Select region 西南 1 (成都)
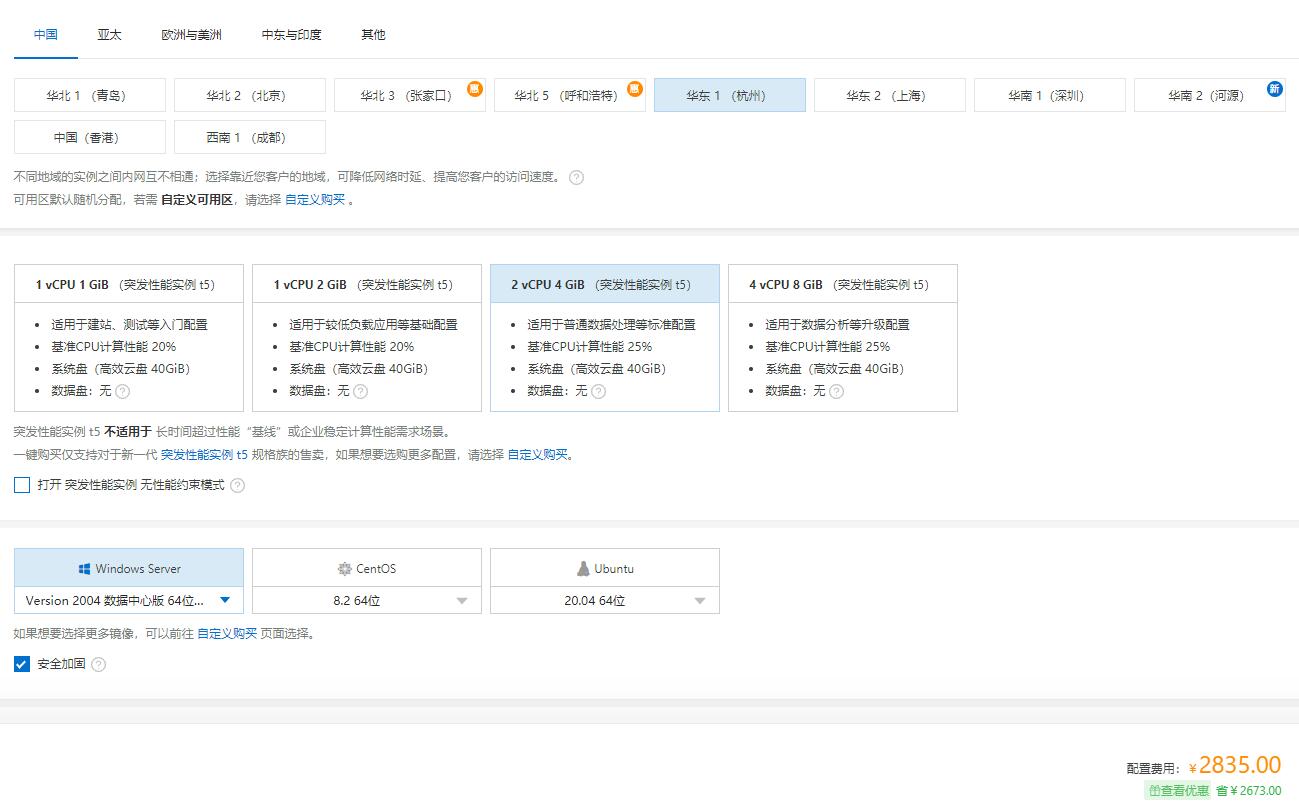Image resolution: width=1299 pixels, height=804 pixels. pos(250,137)
